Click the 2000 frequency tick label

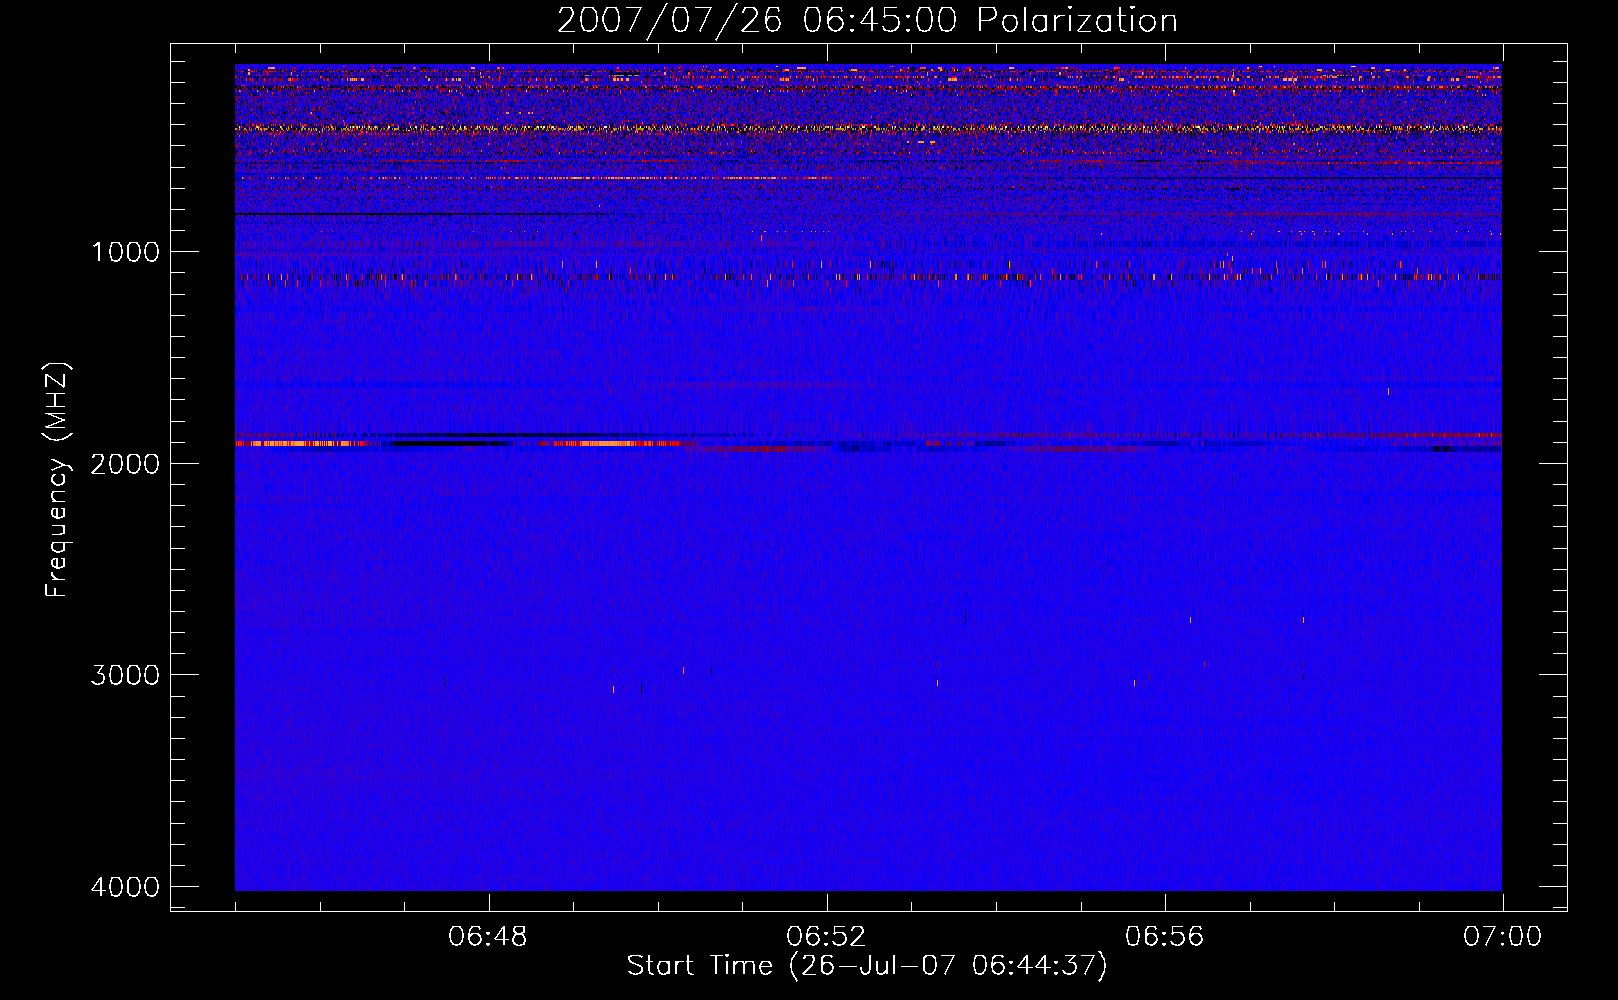click(x=125, y=463)
